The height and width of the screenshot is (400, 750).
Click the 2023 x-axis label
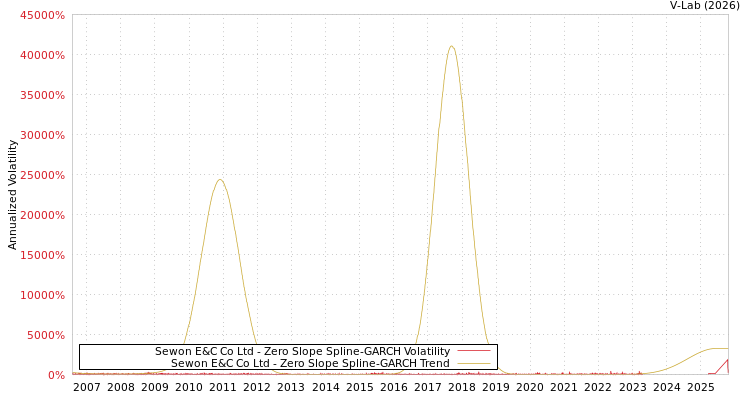tap(632, 387)
